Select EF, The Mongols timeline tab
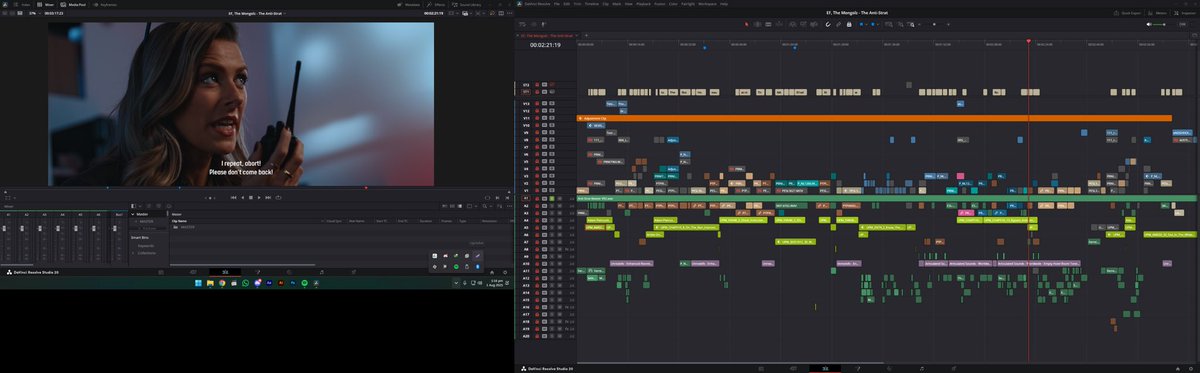 pyautogui.click(x=548, y=35)
